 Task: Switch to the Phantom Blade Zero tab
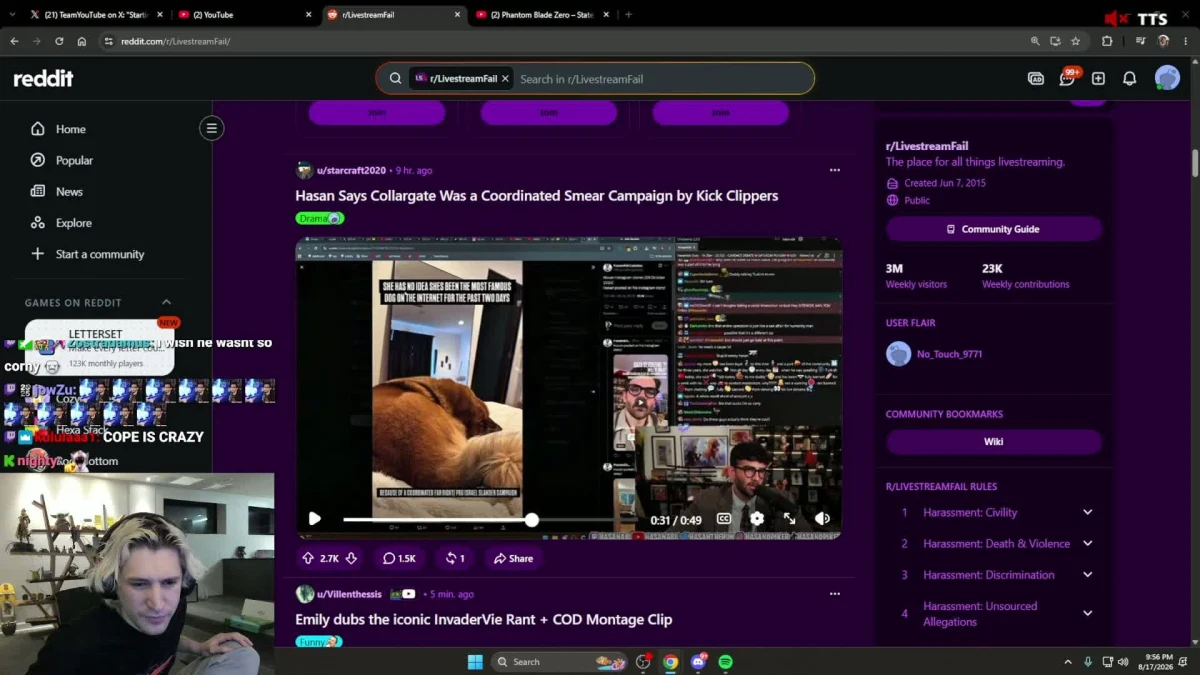point(541,15)
